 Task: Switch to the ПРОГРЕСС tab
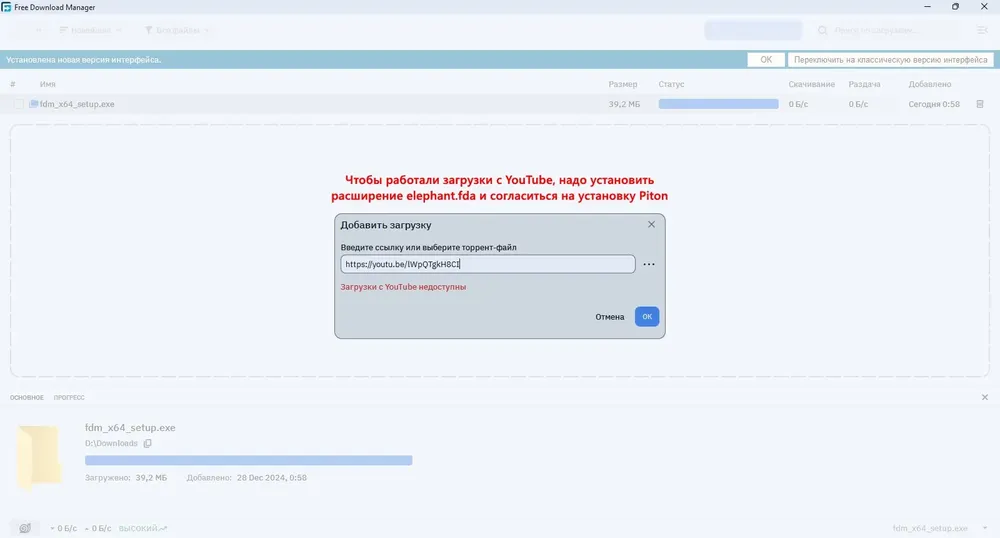click(x=69, y=398)
